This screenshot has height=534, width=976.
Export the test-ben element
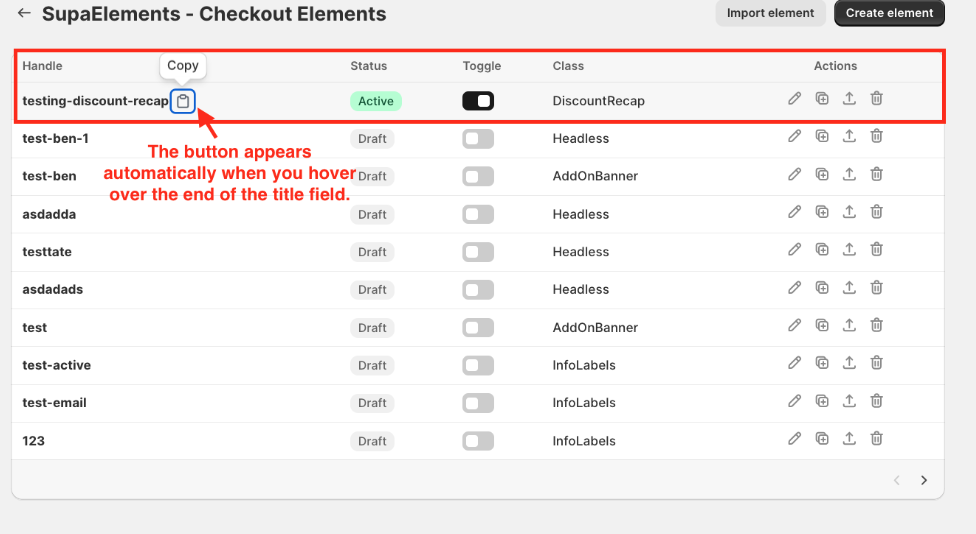tap(849, 174)
